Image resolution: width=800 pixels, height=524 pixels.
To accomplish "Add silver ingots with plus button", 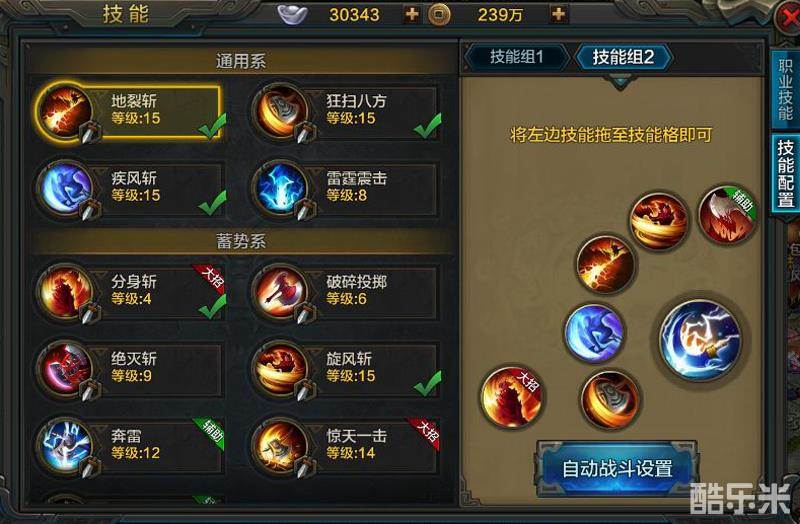I will pos(411,14).
